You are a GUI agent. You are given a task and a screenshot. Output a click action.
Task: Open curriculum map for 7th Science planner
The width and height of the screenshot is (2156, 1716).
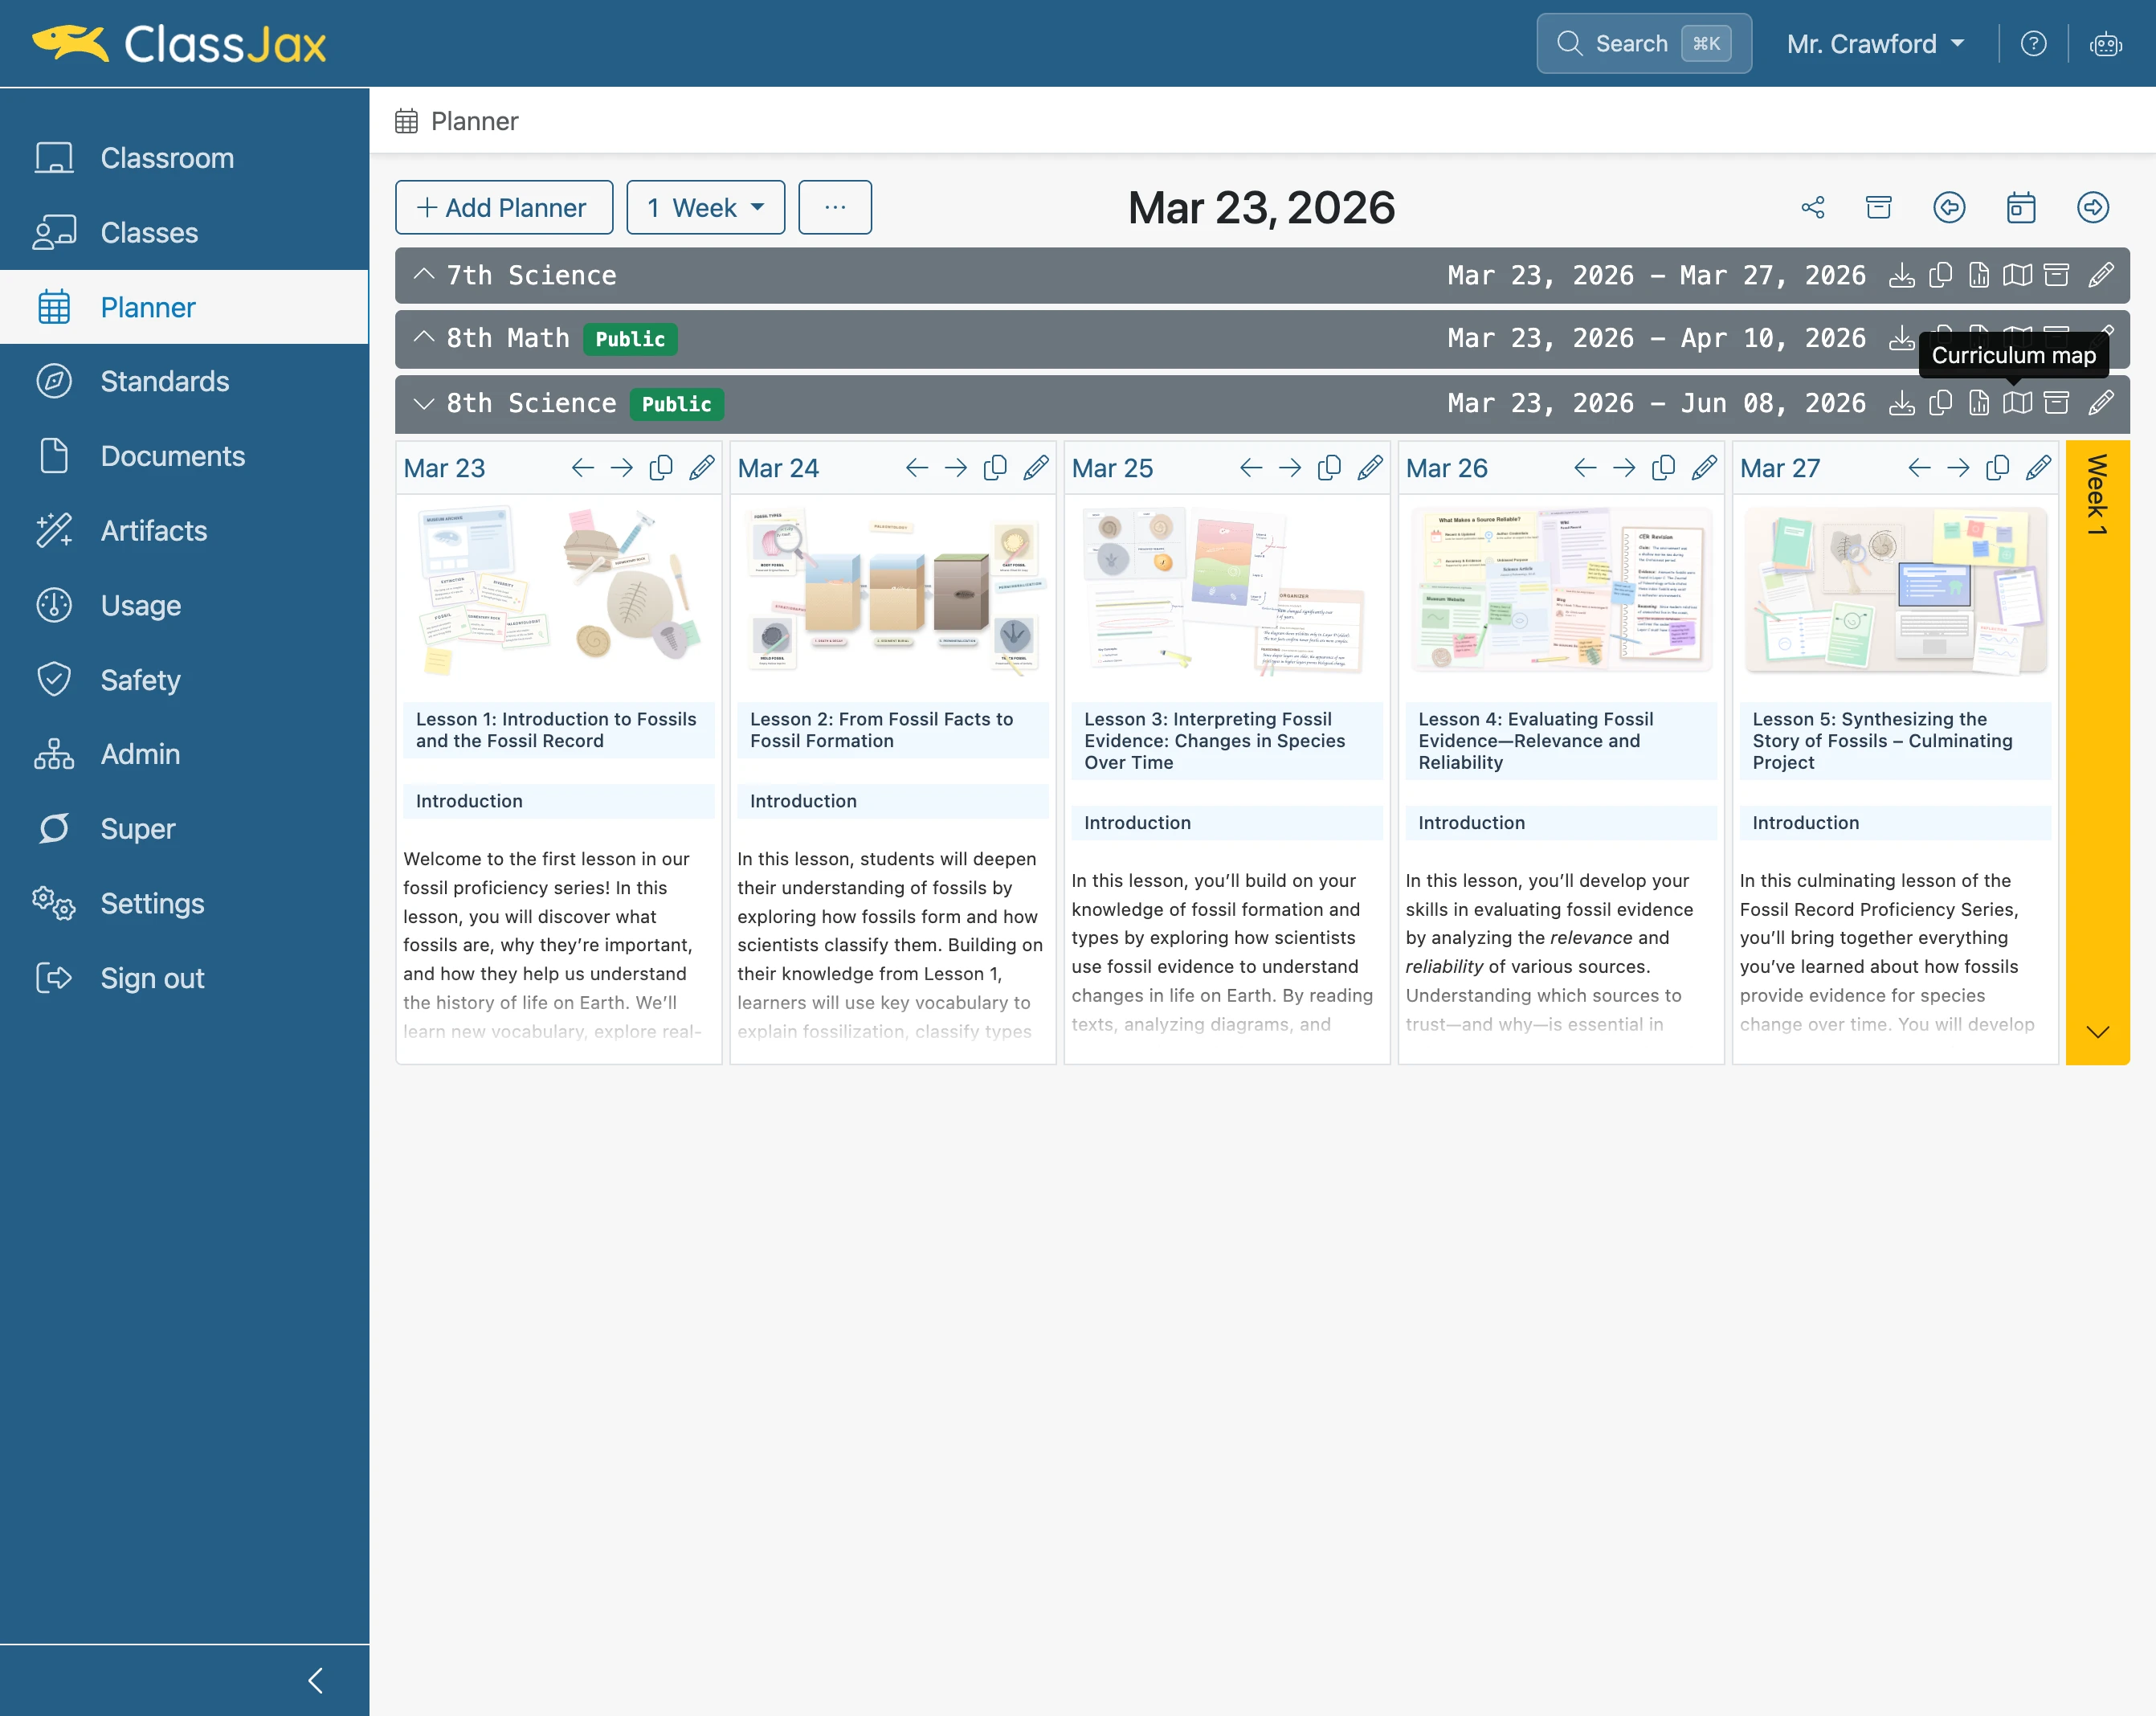[2017, 275]
